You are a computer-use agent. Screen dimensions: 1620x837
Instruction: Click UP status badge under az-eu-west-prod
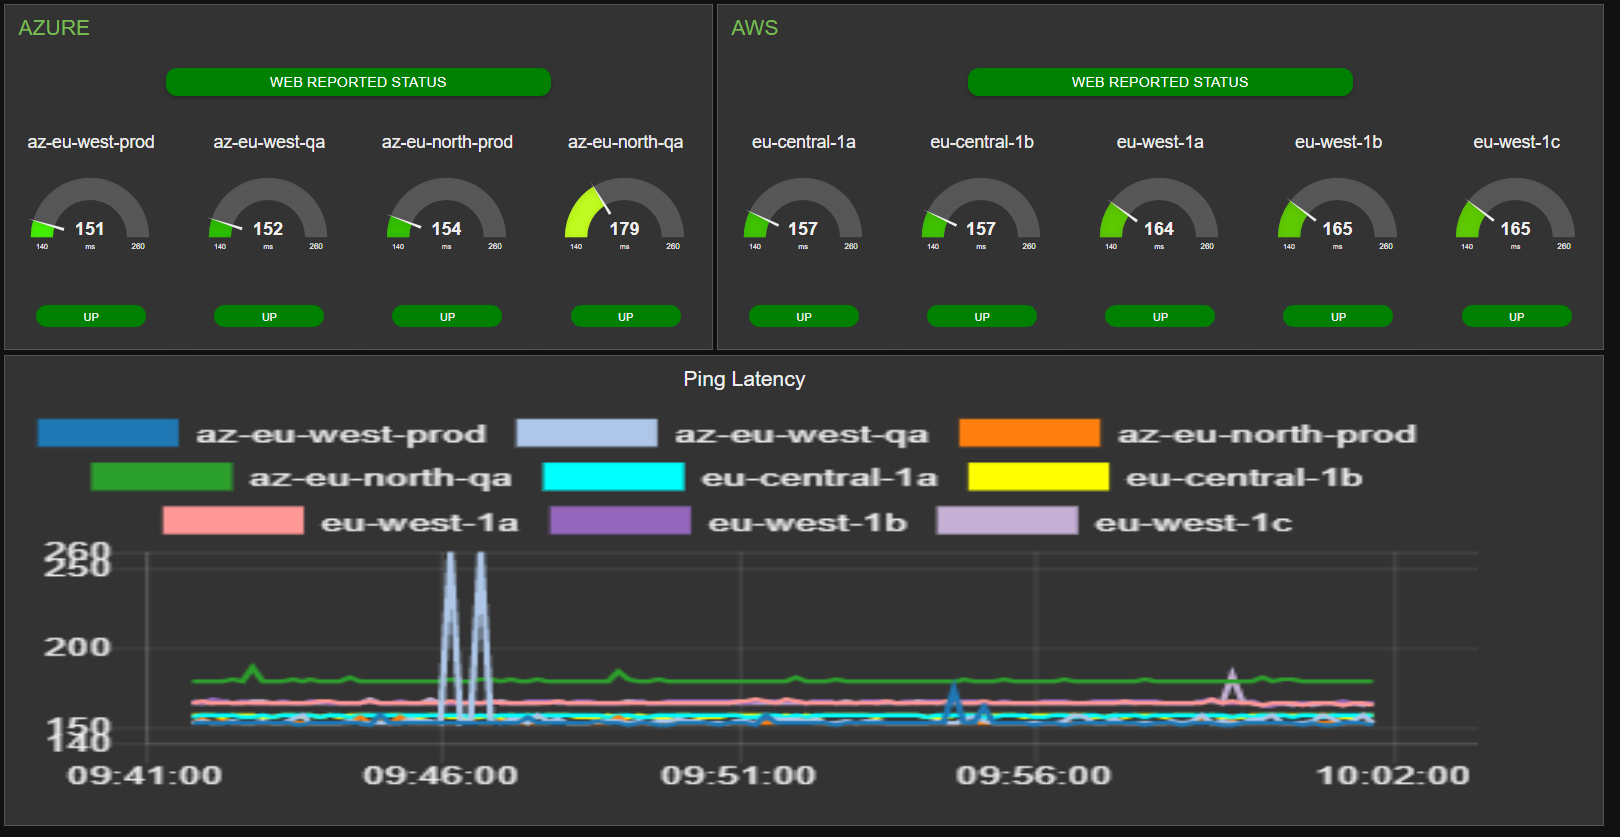click(91, 316)
